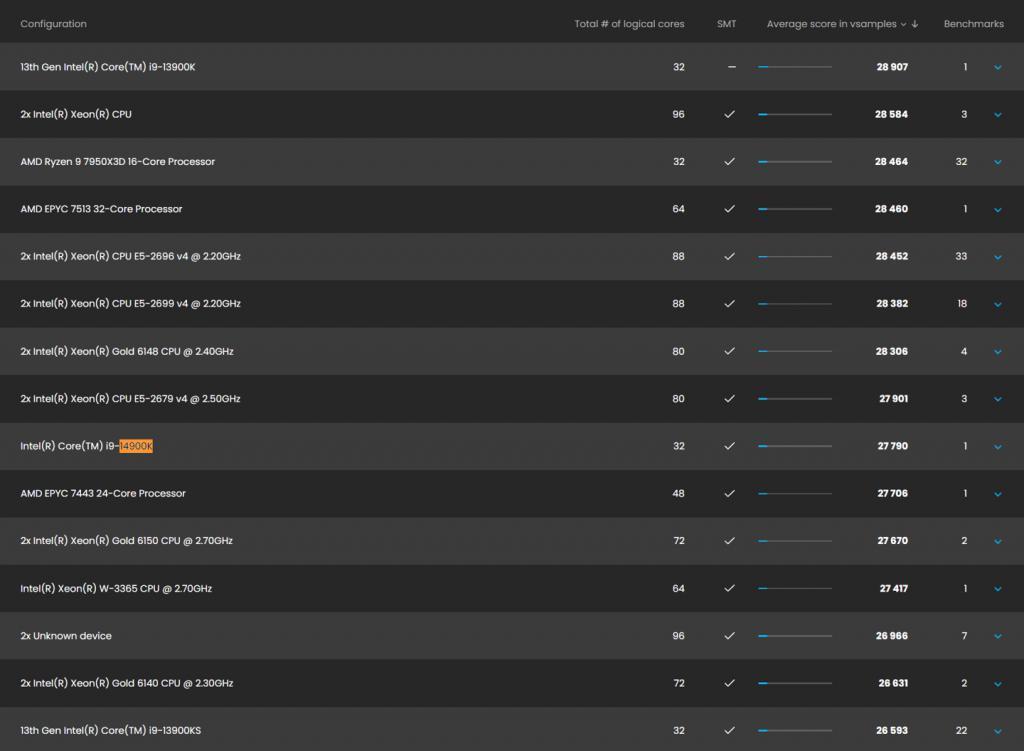1024x751 pixels.
Task: Click the SMT checkmark for 2x Unknown device
Action: pos(729,635)
